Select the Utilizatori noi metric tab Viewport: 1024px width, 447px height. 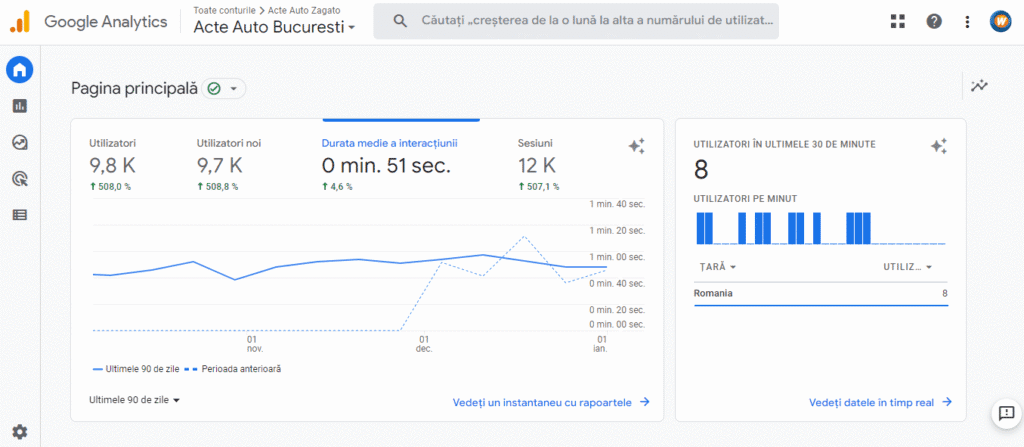(229, 165)
